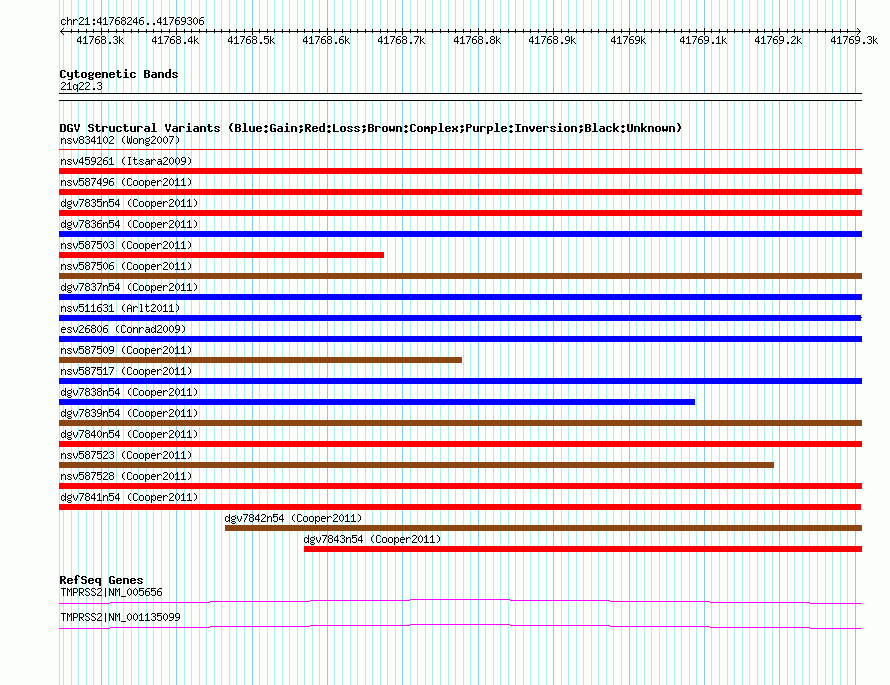Open nsv587496 (Cooper2011) variant label
Image resolution: width=890 pixels, height=685 pixels.
tap(126, 182)
